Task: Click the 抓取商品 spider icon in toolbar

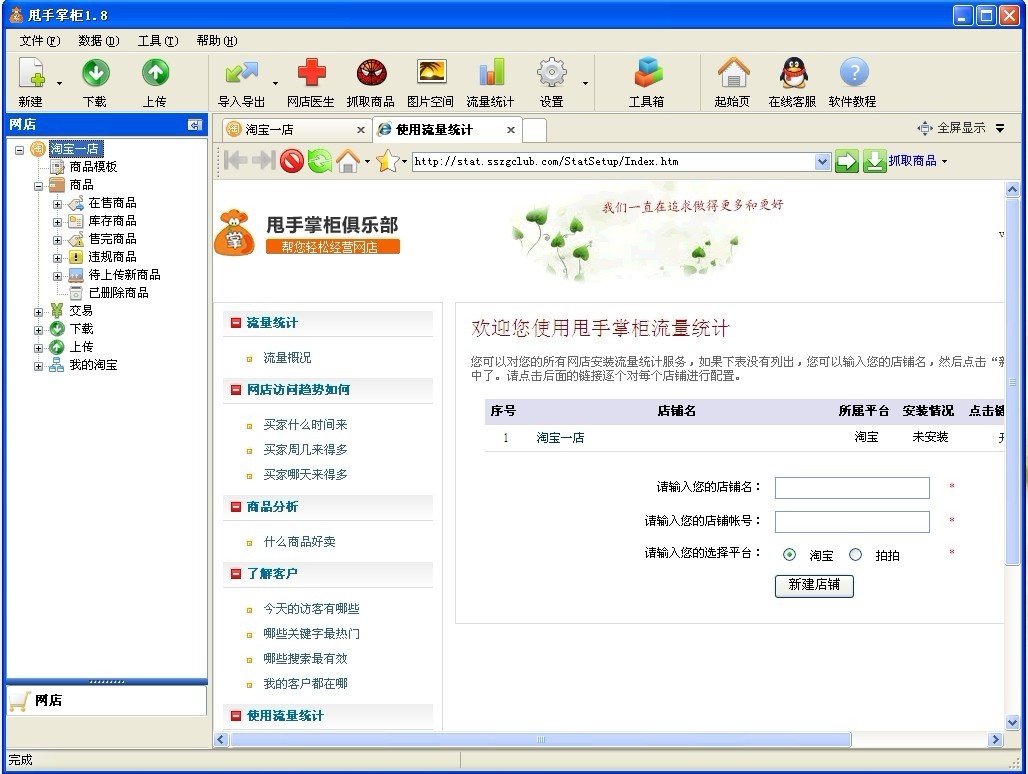Action: point(371,72)
